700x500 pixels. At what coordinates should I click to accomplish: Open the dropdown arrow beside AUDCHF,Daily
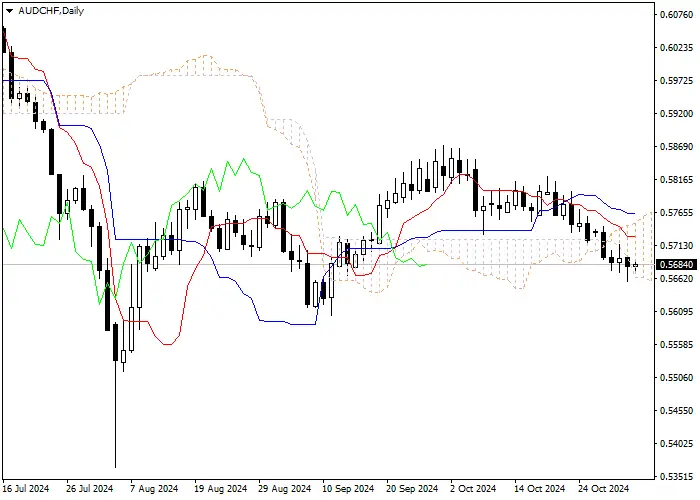pos(9,11)
